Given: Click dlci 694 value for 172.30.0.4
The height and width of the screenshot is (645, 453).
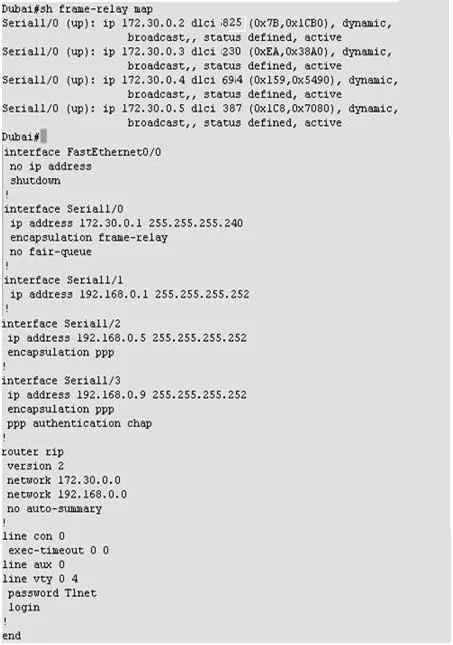Looking at the screenshot, I should 231,80.
